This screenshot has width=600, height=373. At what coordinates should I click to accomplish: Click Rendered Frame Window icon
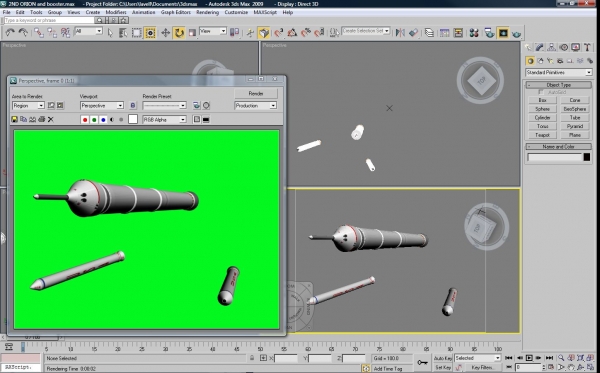click(503, 33)
